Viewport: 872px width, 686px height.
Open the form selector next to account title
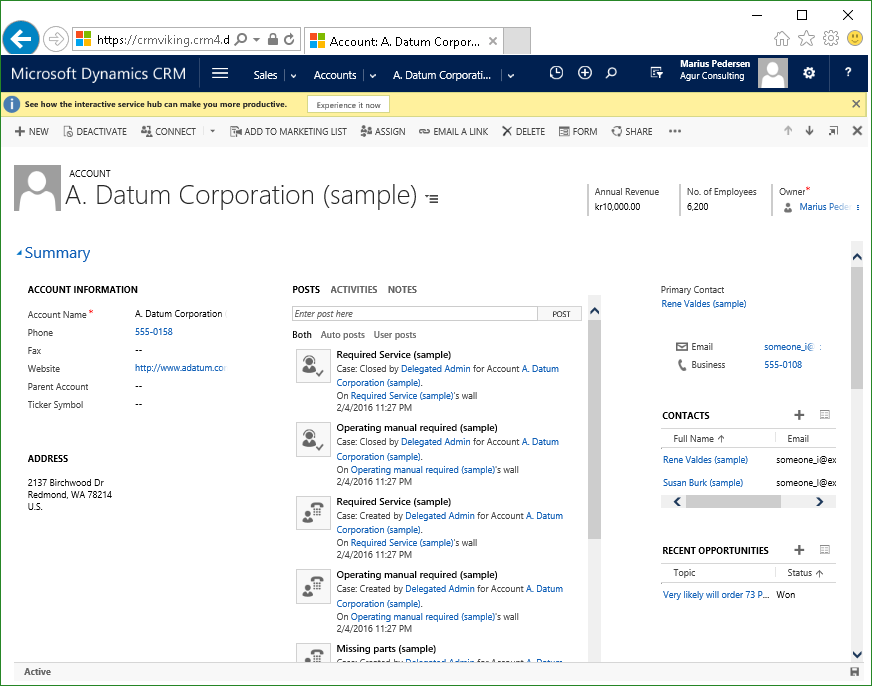point(432,198)
